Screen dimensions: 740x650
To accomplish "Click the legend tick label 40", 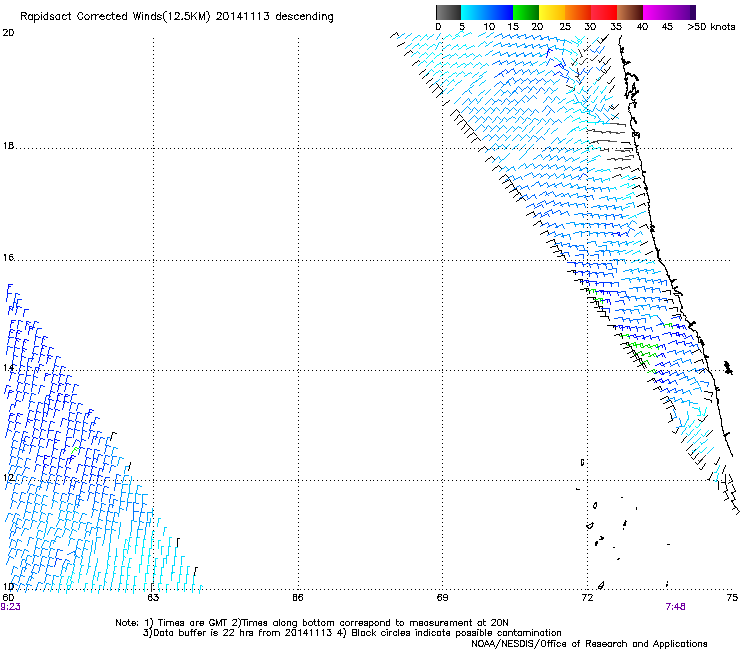I will click(x=642, y=27).
